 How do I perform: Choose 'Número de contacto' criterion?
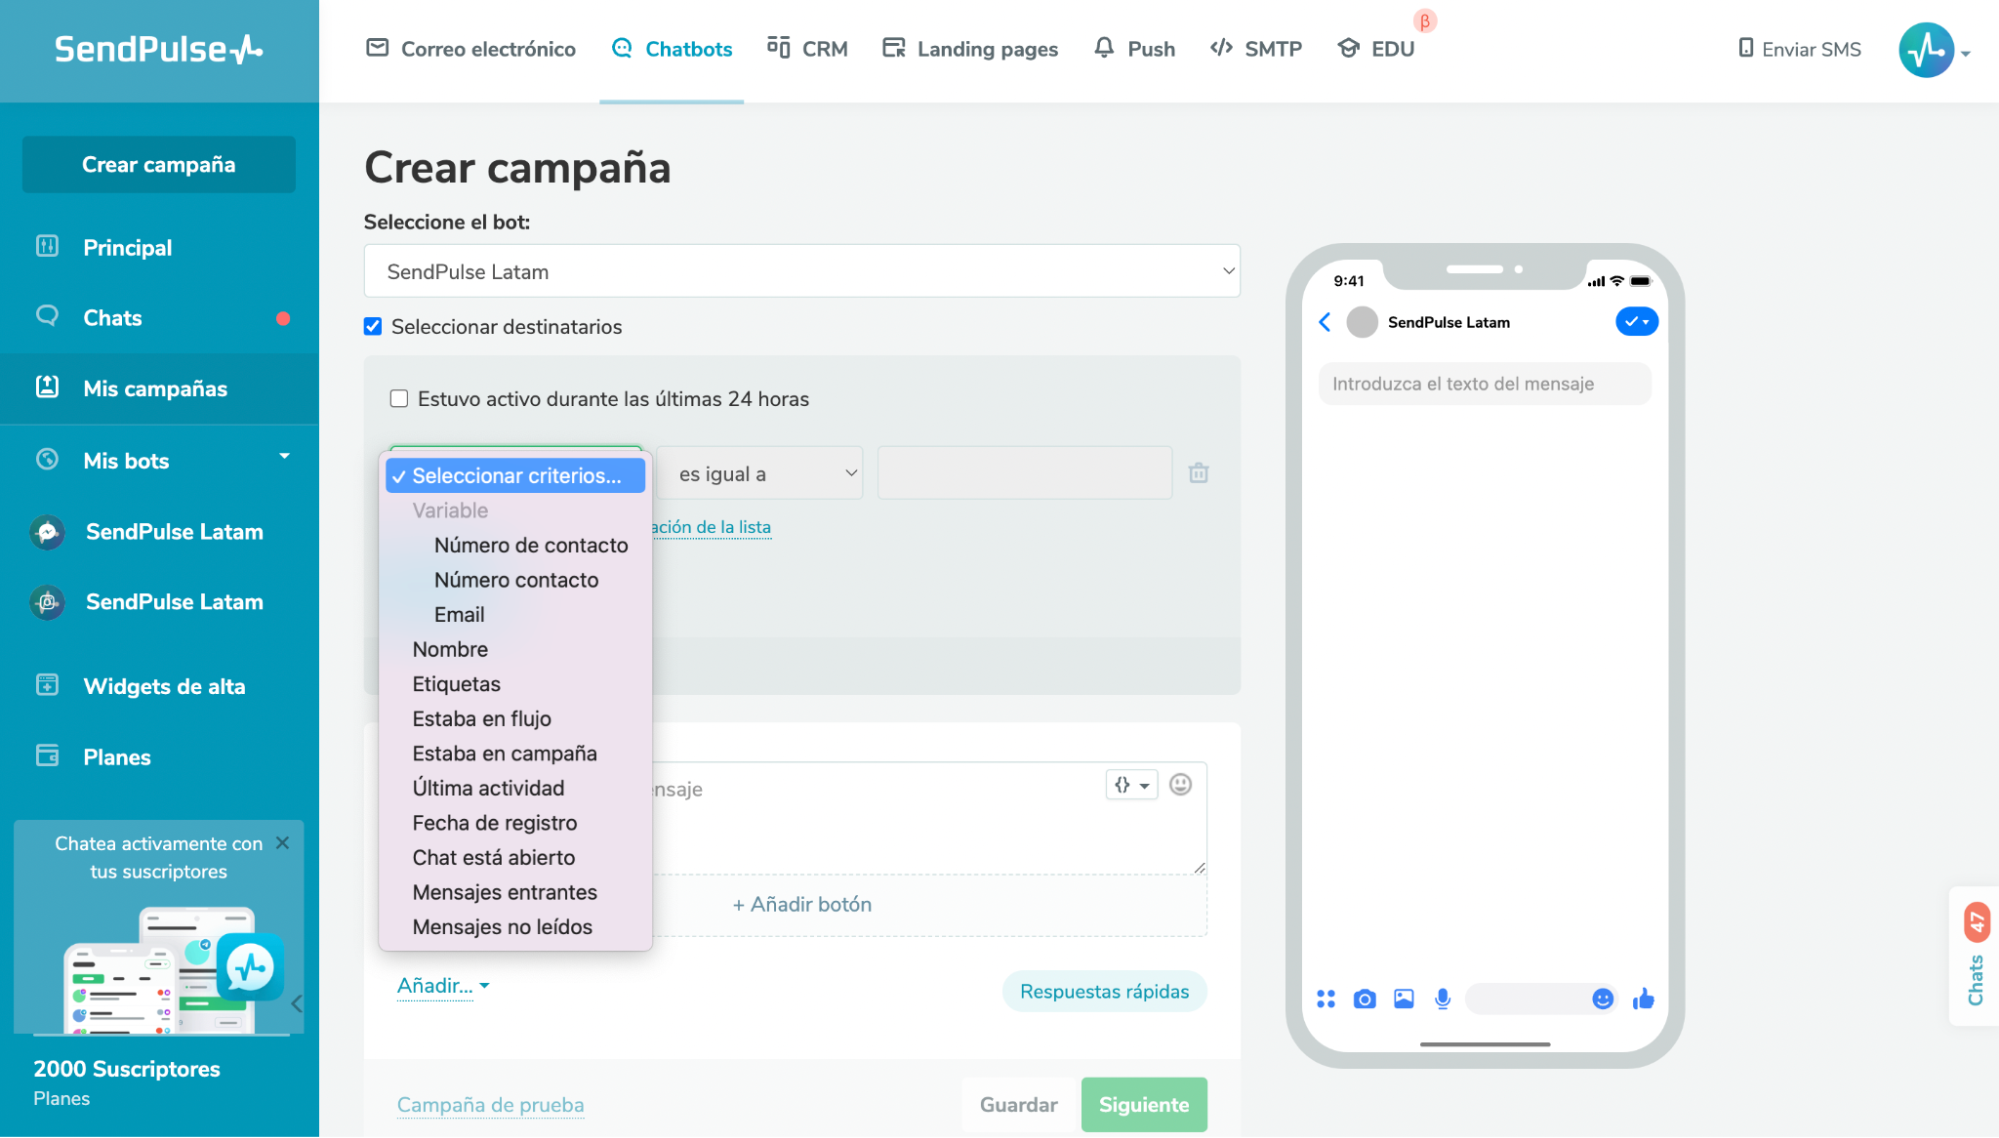(531, 545)
